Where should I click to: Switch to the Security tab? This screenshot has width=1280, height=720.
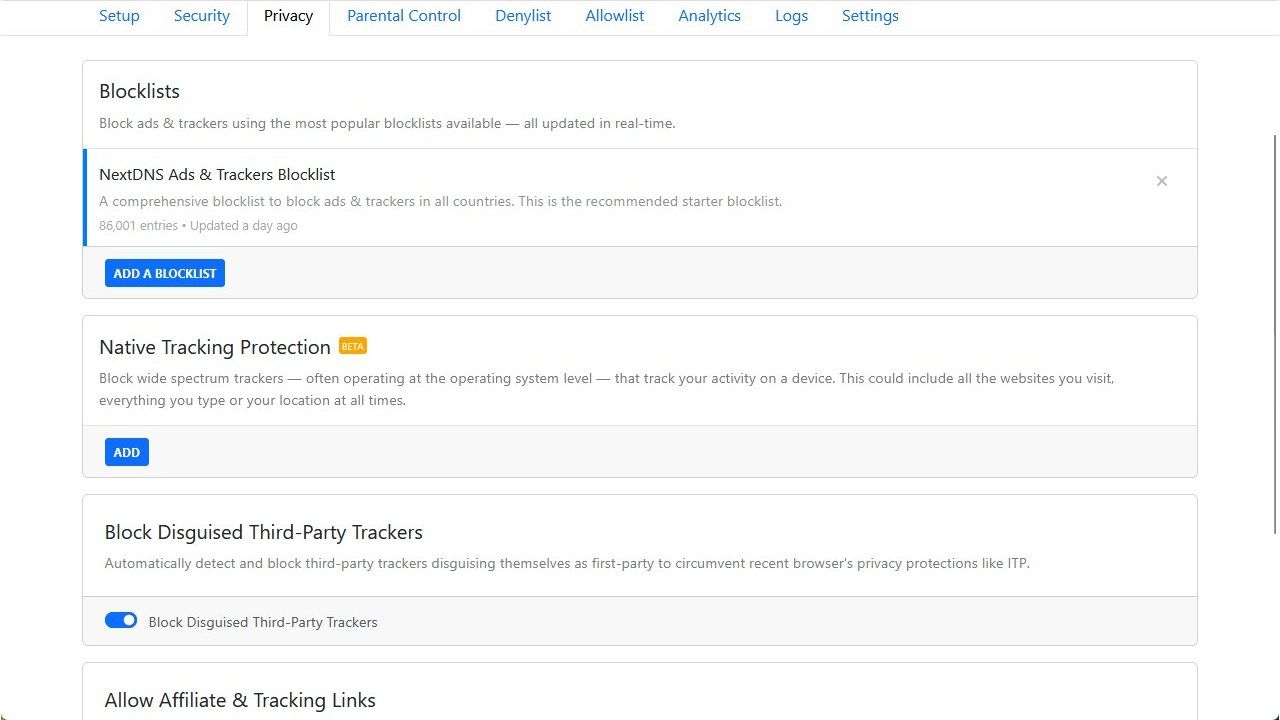coord(202,16)
